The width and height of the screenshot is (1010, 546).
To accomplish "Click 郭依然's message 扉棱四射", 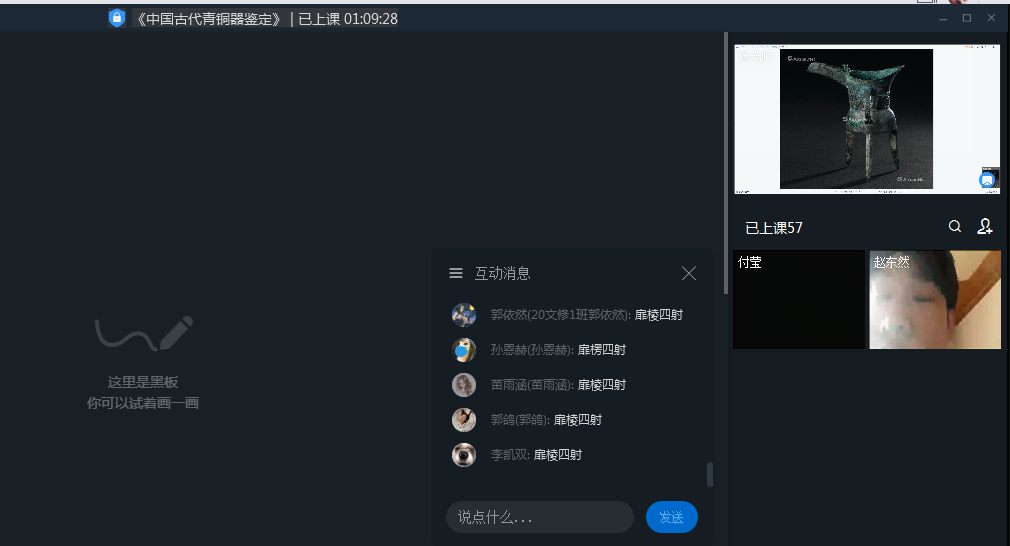I will tap(659, 315).
